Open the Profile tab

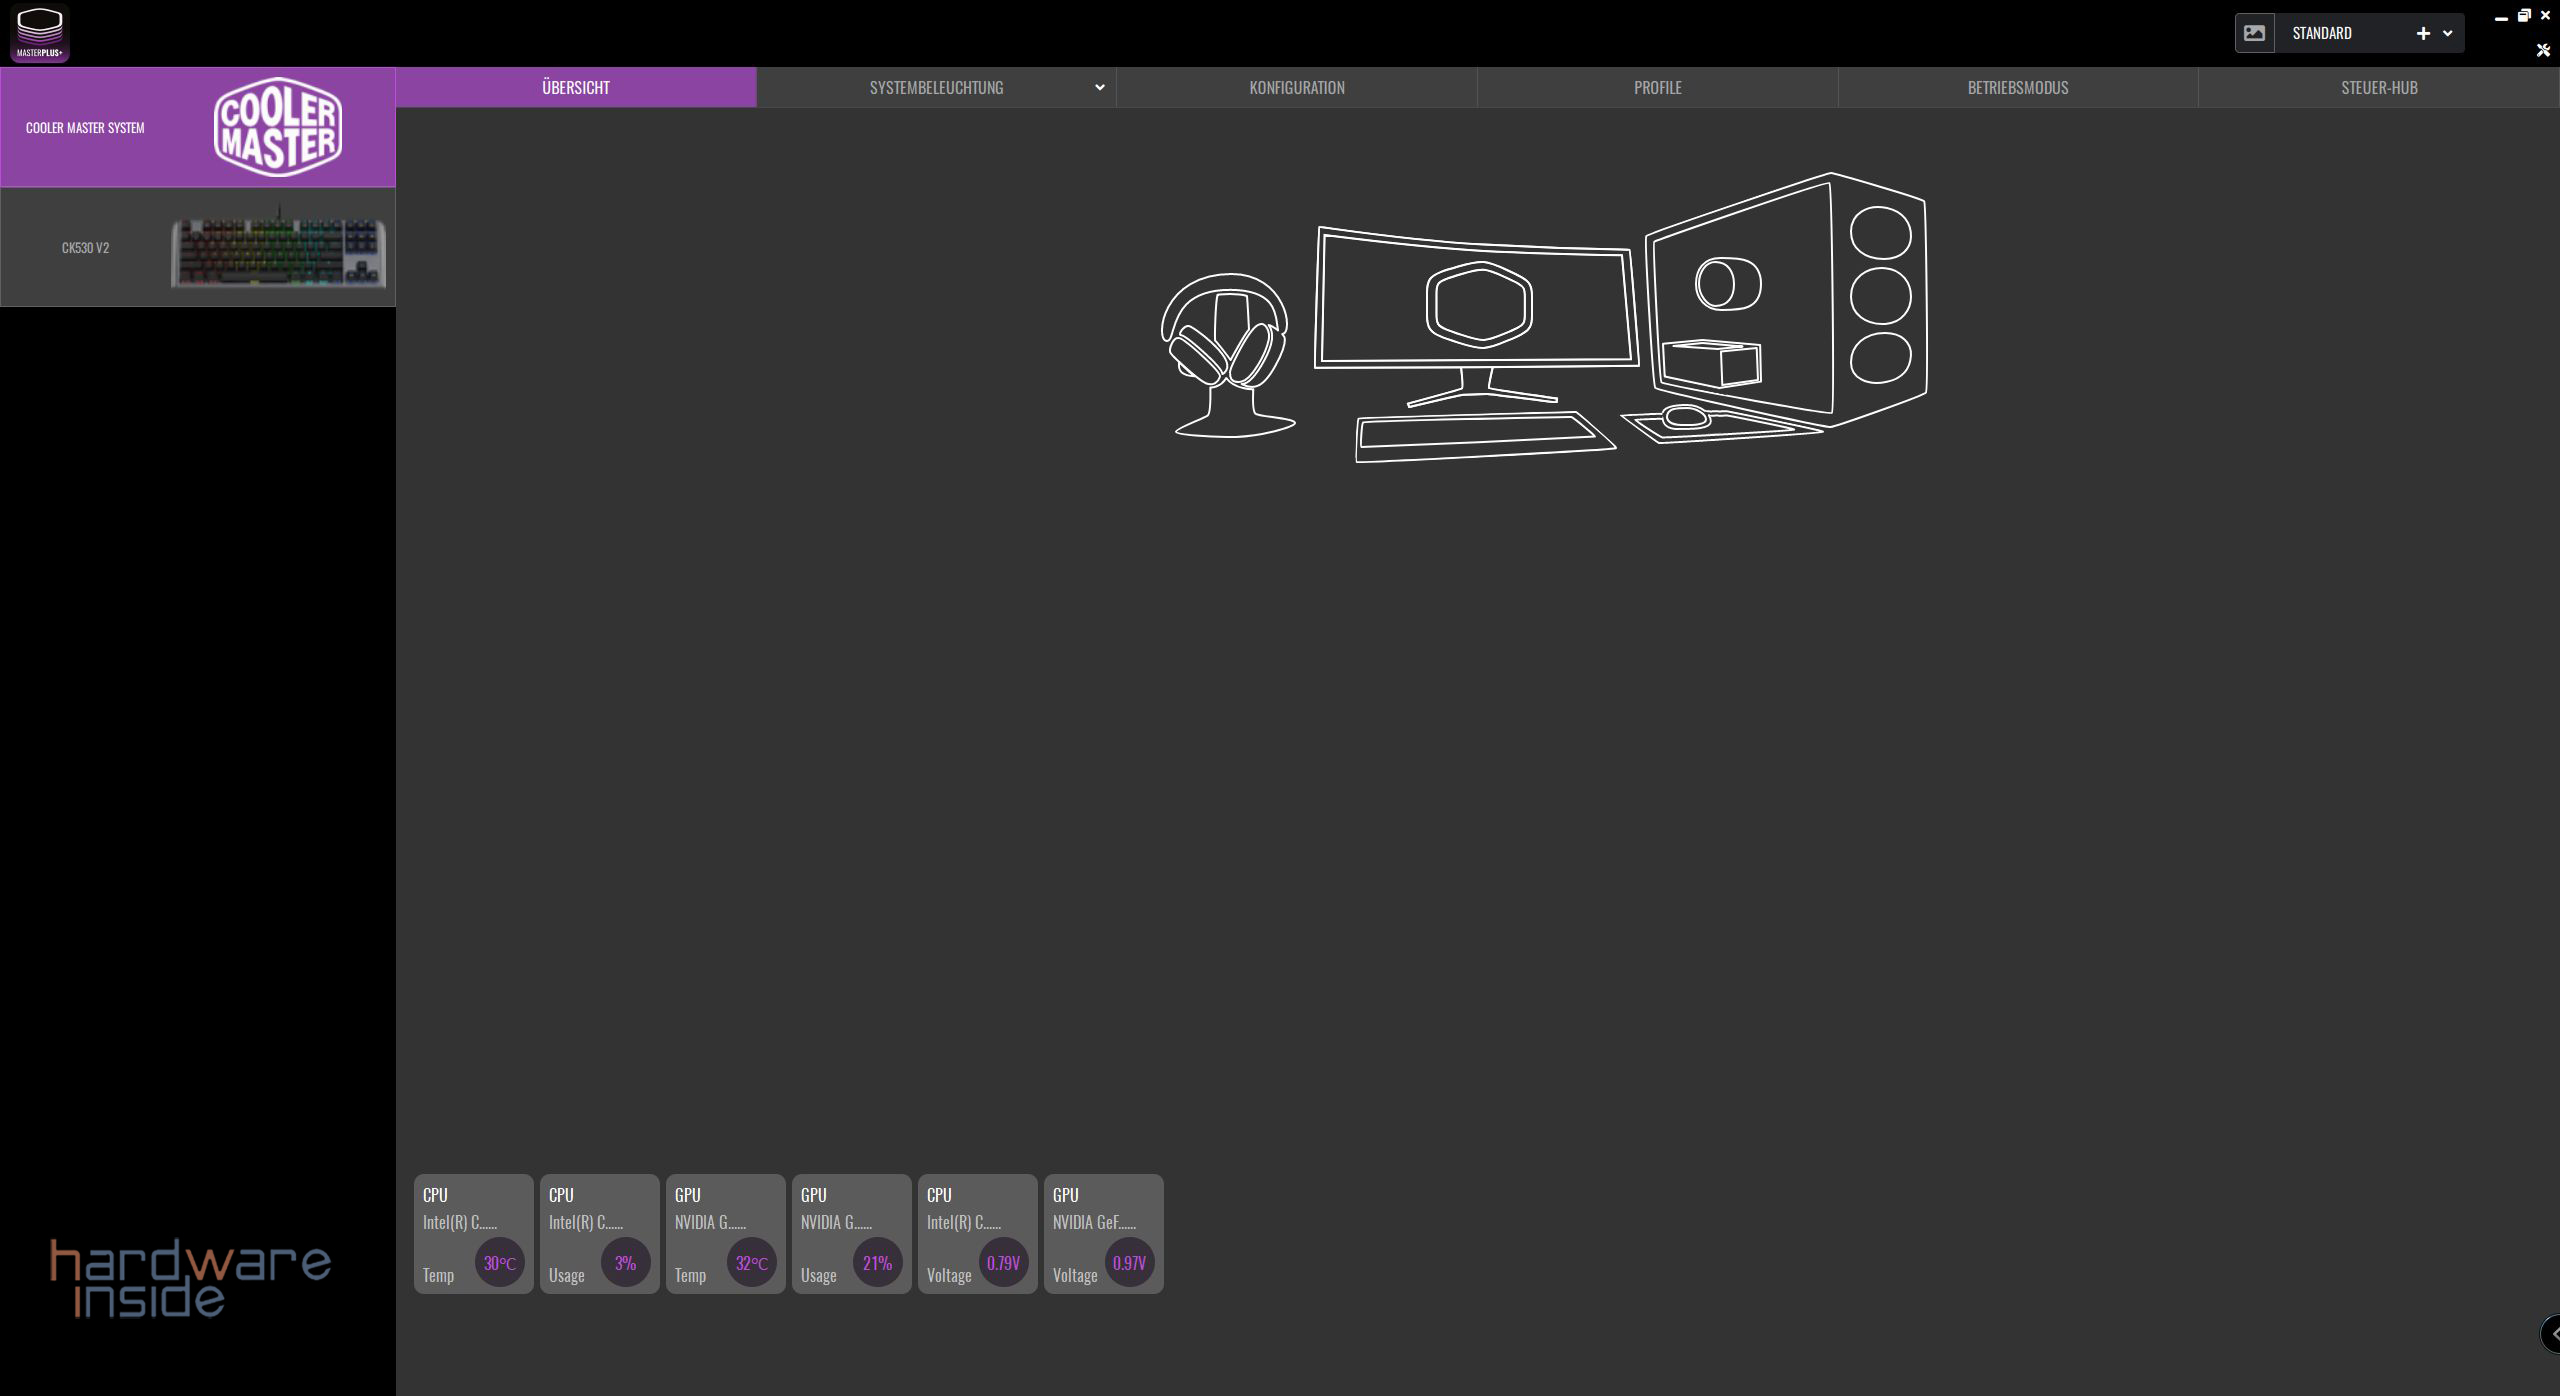pos(1657,87)
